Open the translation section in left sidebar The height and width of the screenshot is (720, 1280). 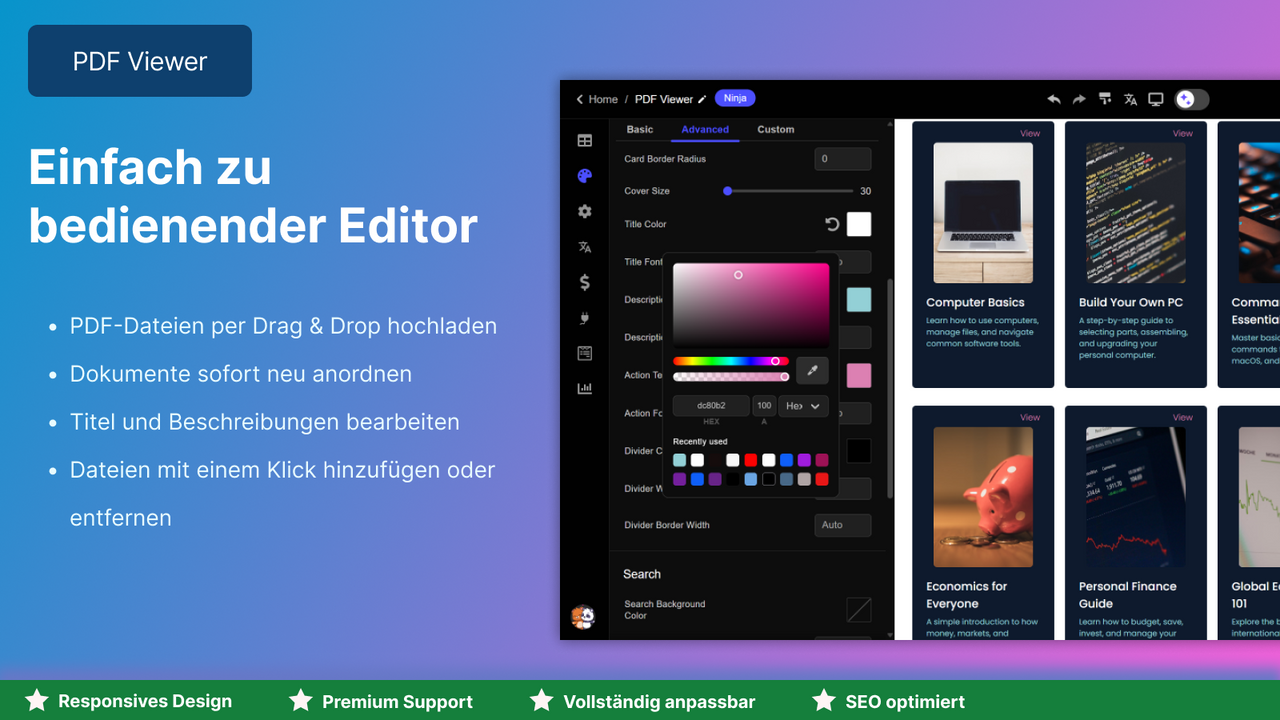point(585,247)
